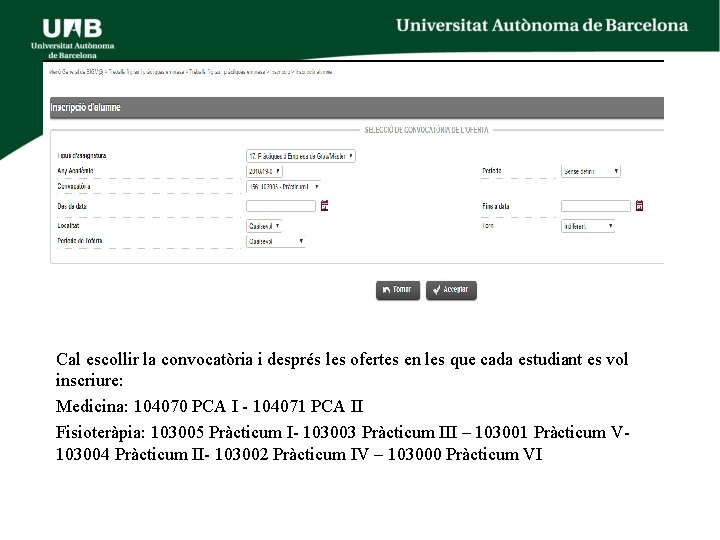Click the UAB logo in the header
This screenshot has width=720, height=540.
coord(73,39)
